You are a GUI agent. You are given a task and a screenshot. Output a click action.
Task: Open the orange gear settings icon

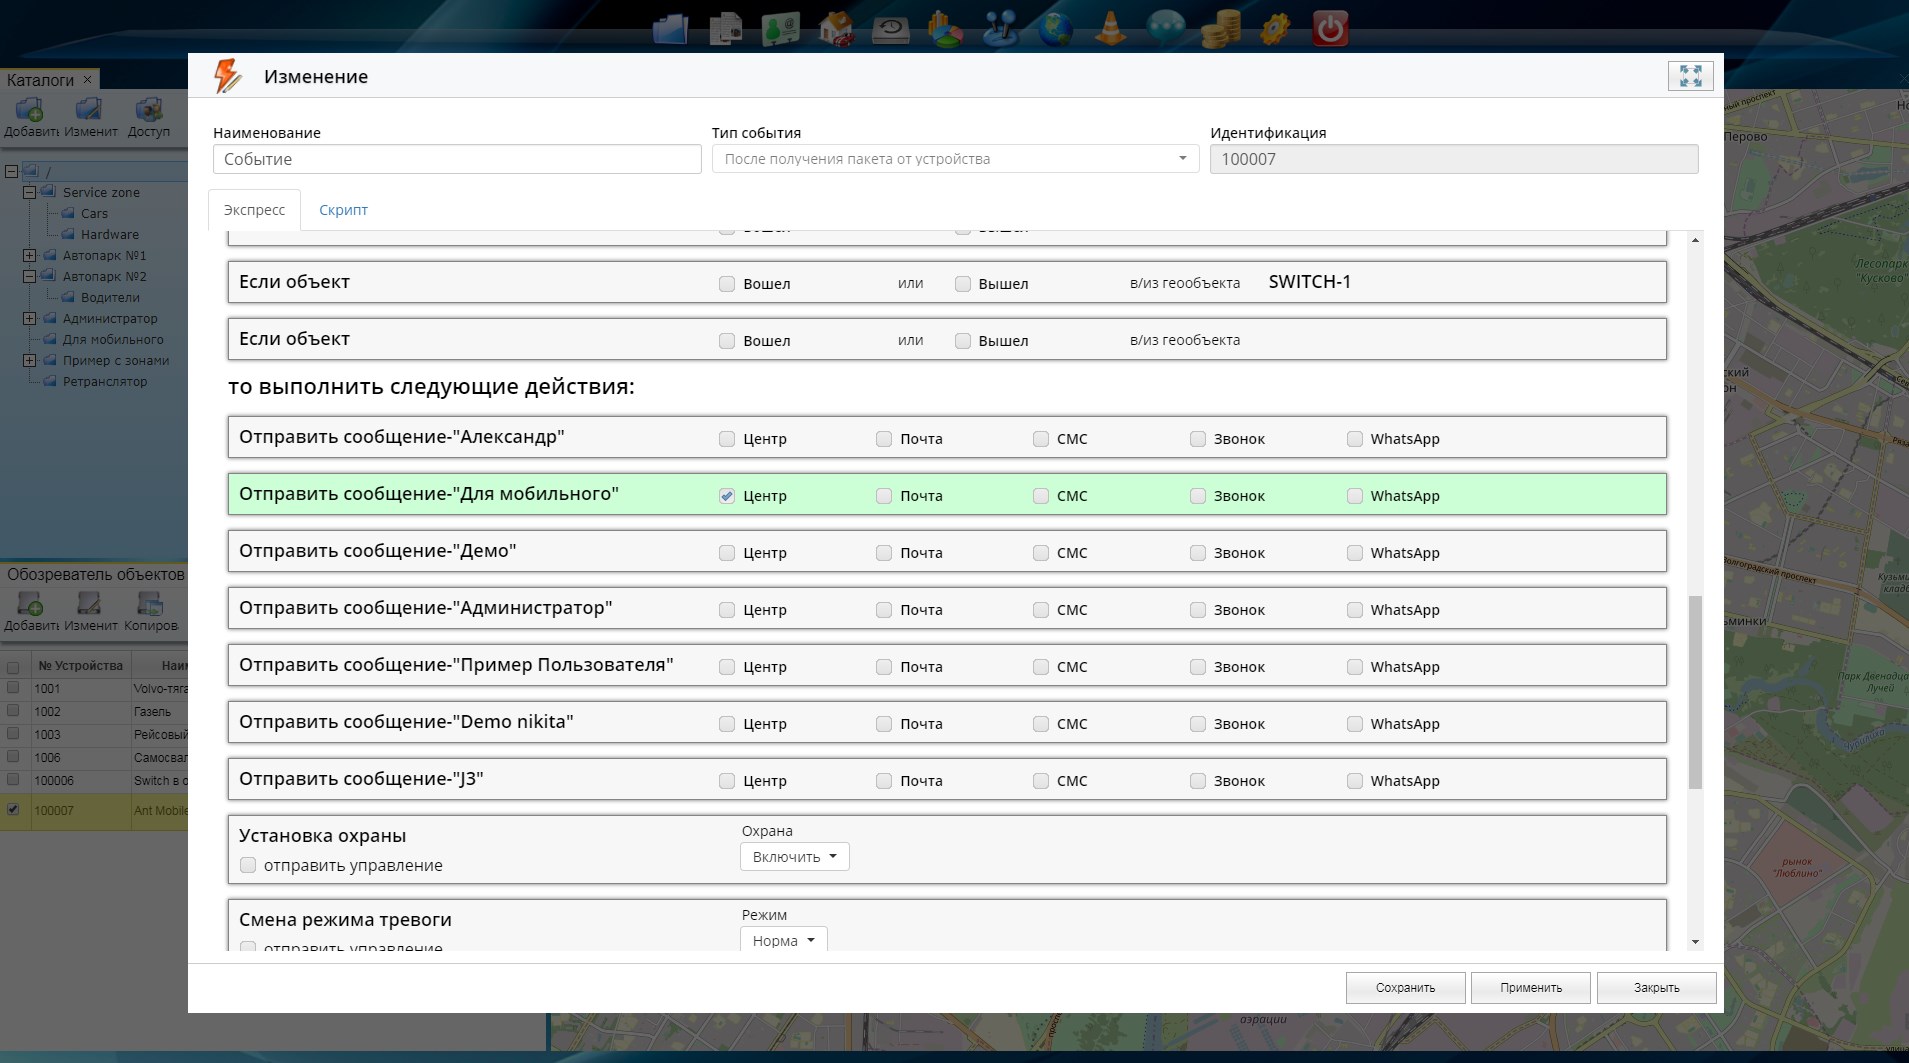tap(1274, 28)
